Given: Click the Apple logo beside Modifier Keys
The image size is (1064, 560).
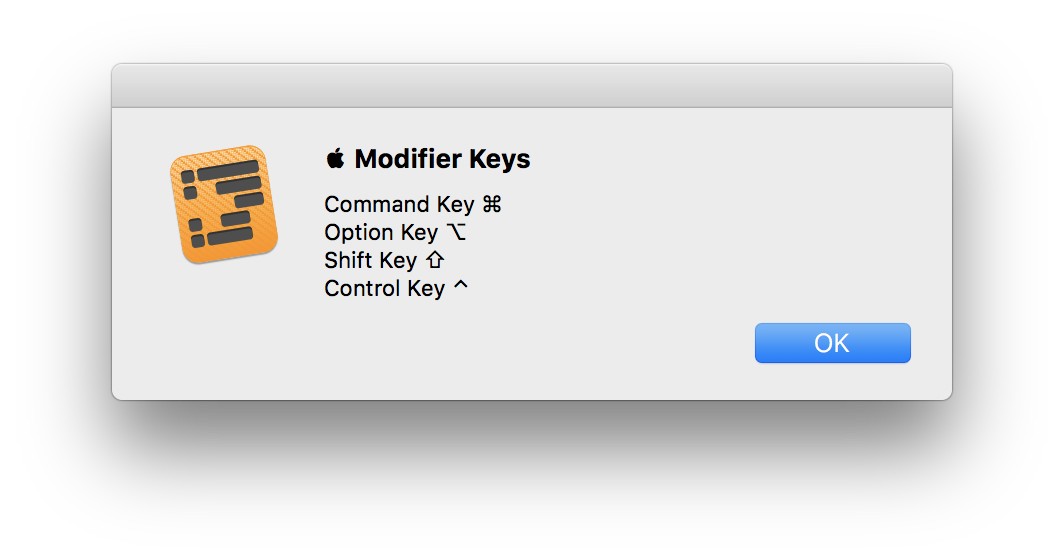Looking at the screenshot, I should 335,158.
